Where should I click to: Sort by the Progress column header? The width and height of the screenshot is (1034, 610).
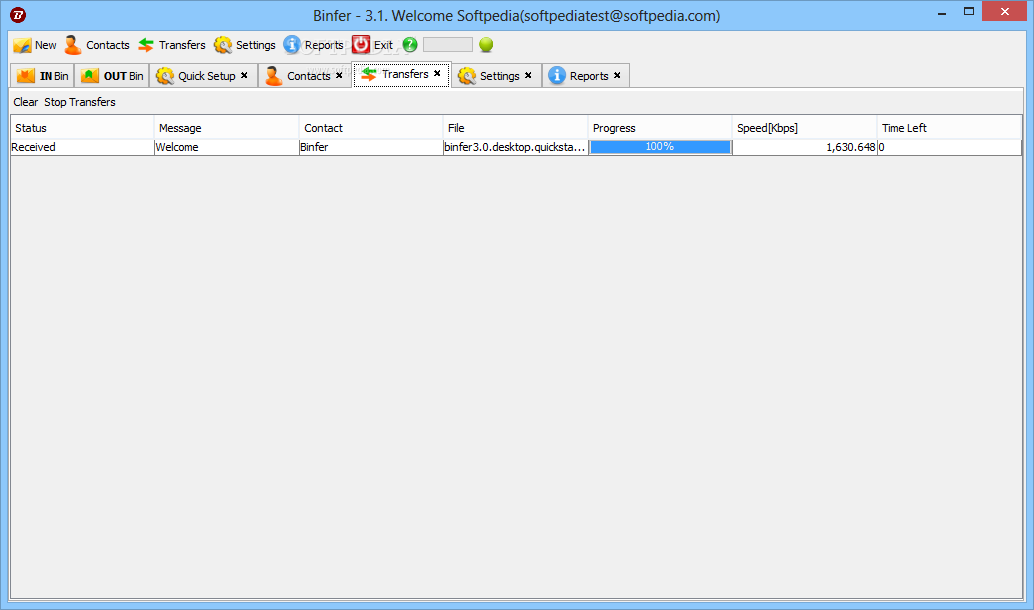click(660, 128)
